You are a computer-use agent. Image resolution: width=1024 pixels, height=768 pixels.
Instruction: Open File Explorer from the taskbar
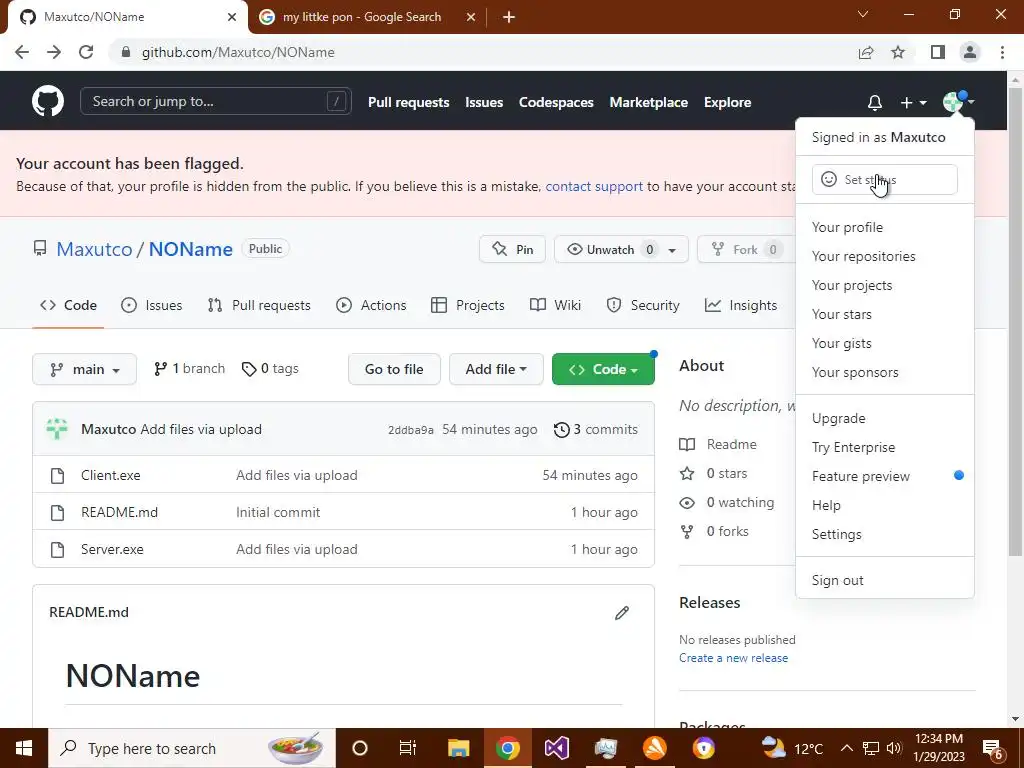(458, 748)
